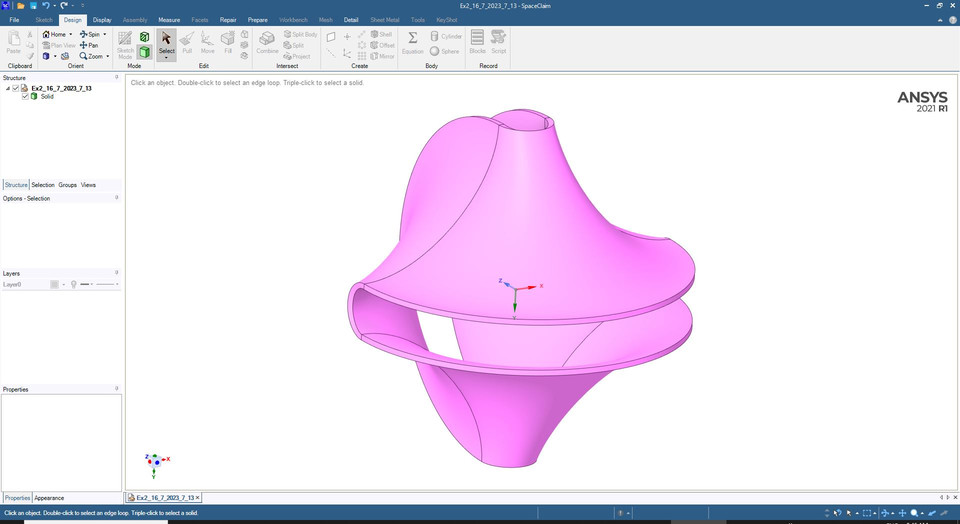Switch to 3D mode green cube icon
This screenshot has height=524, width=960.
point(144,52)
